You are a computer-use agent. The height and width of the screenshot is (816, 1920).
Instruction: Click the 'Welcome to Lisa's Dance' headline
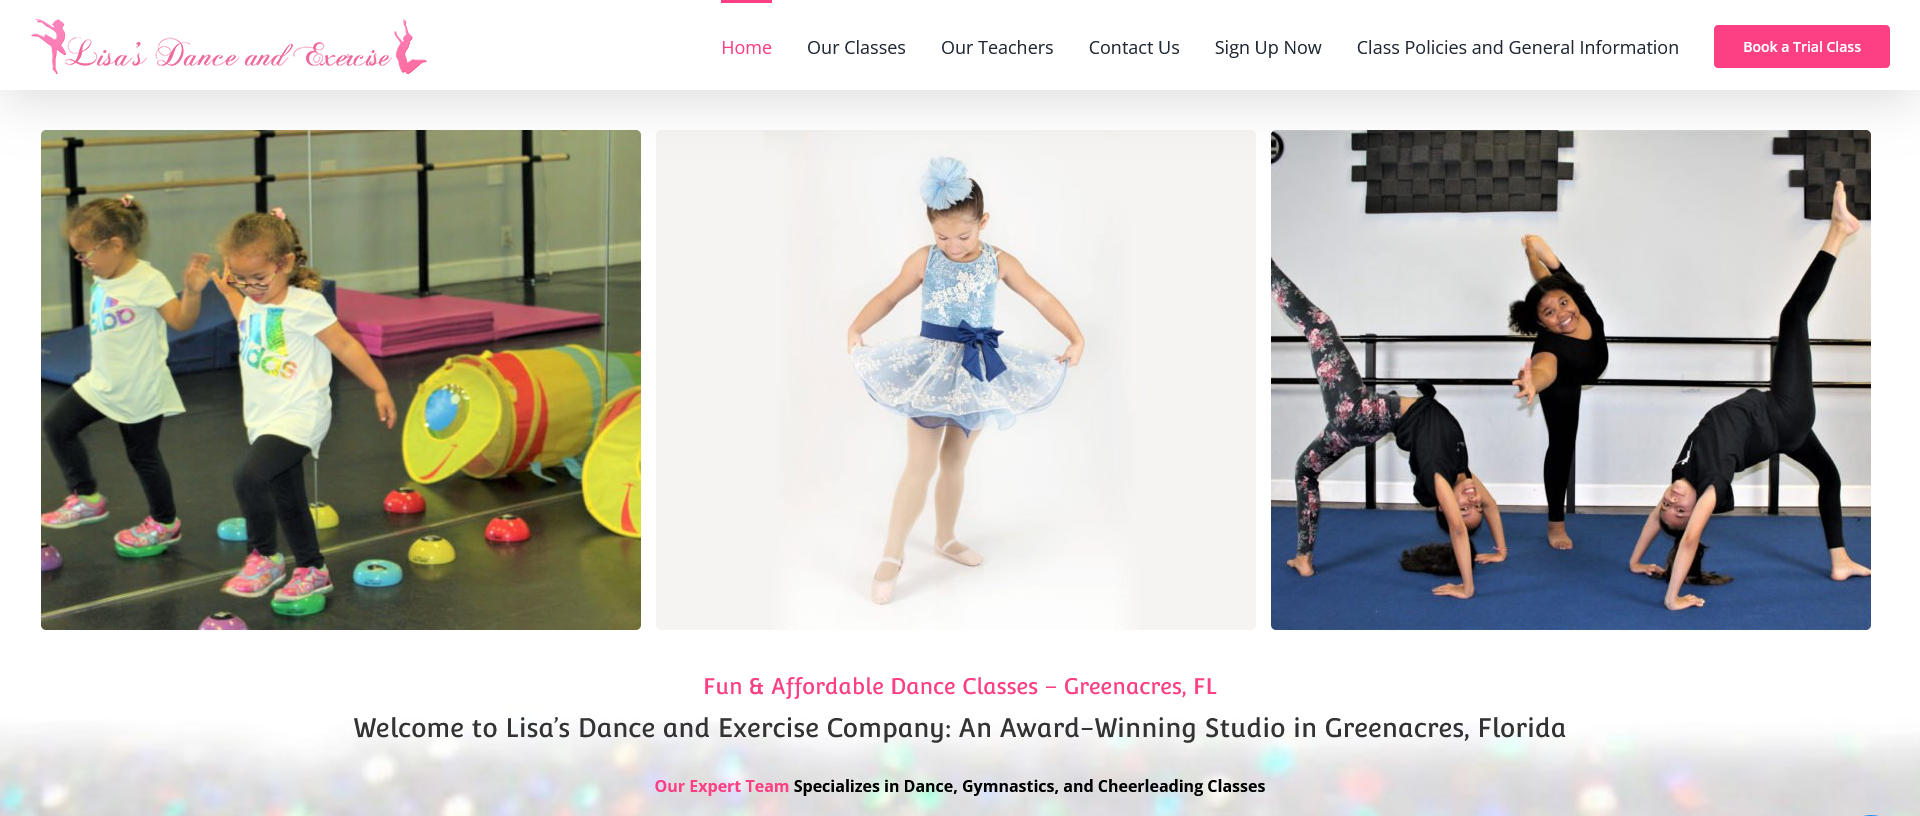pyautogui.click(x=960, y=728)
